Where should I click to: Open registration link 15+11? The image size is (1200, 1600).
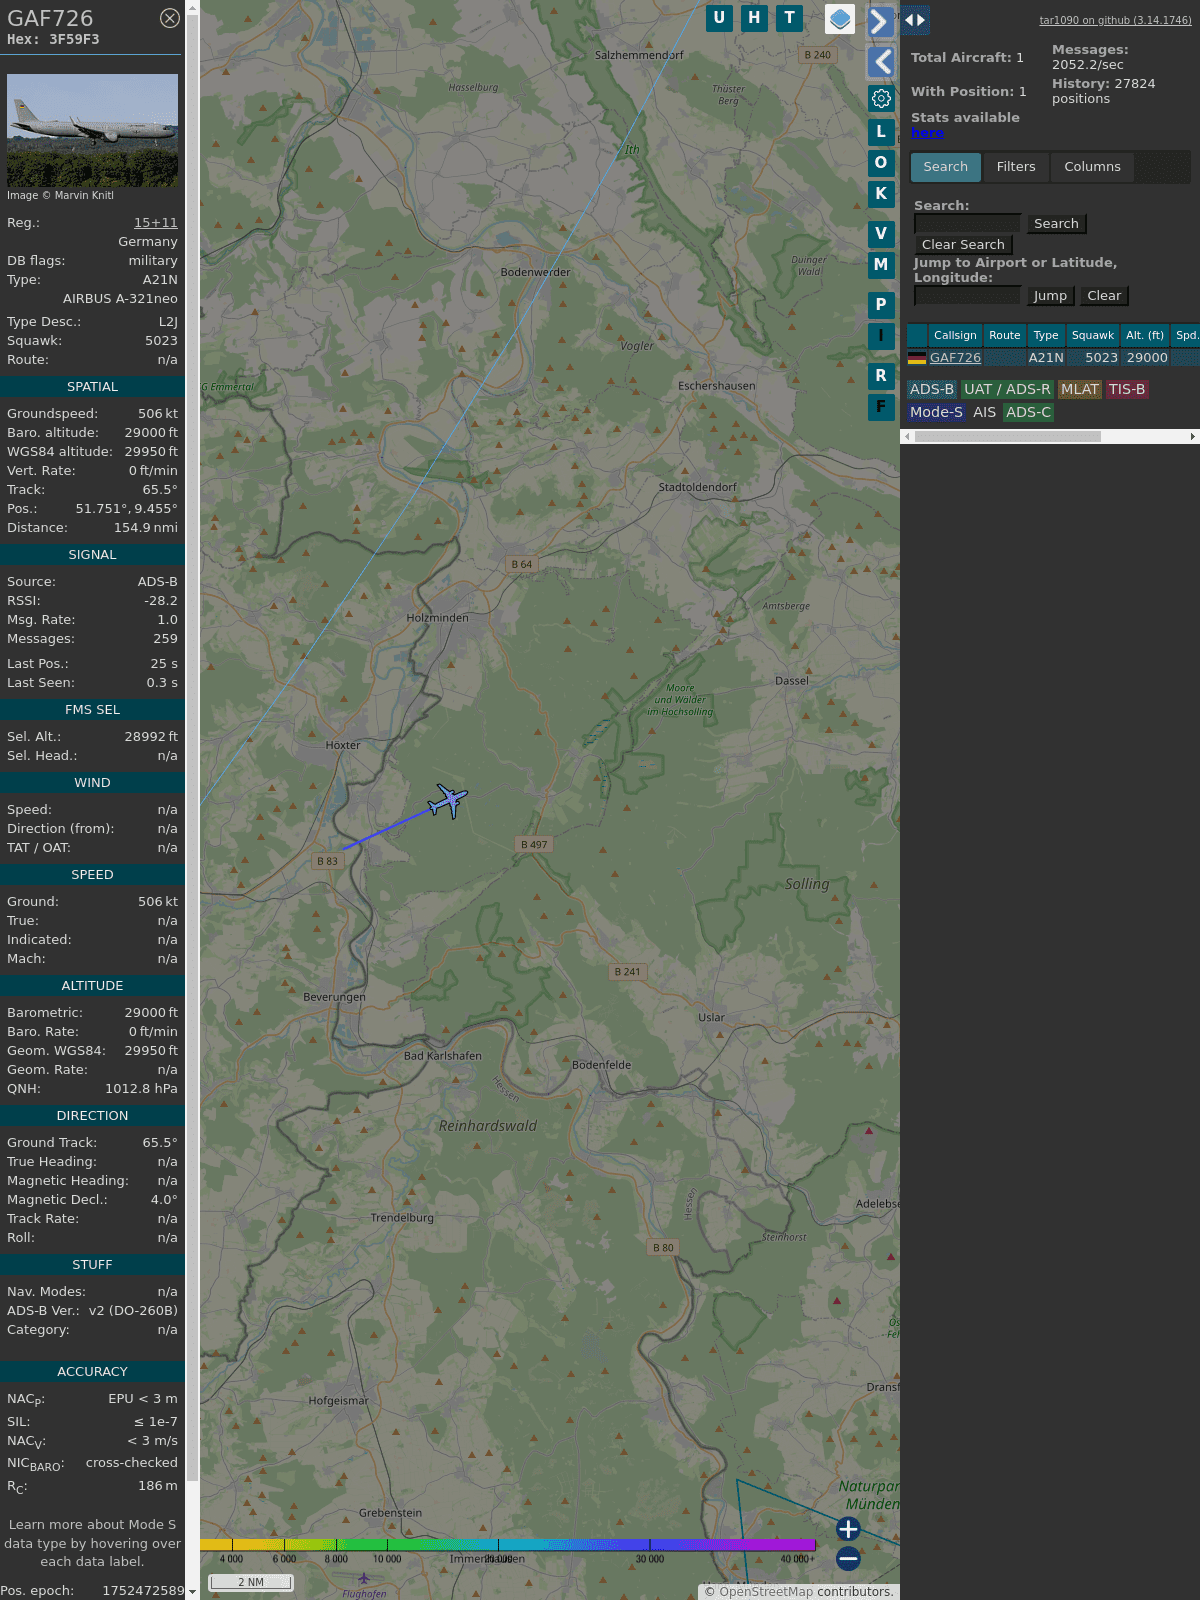click(155, 223)
